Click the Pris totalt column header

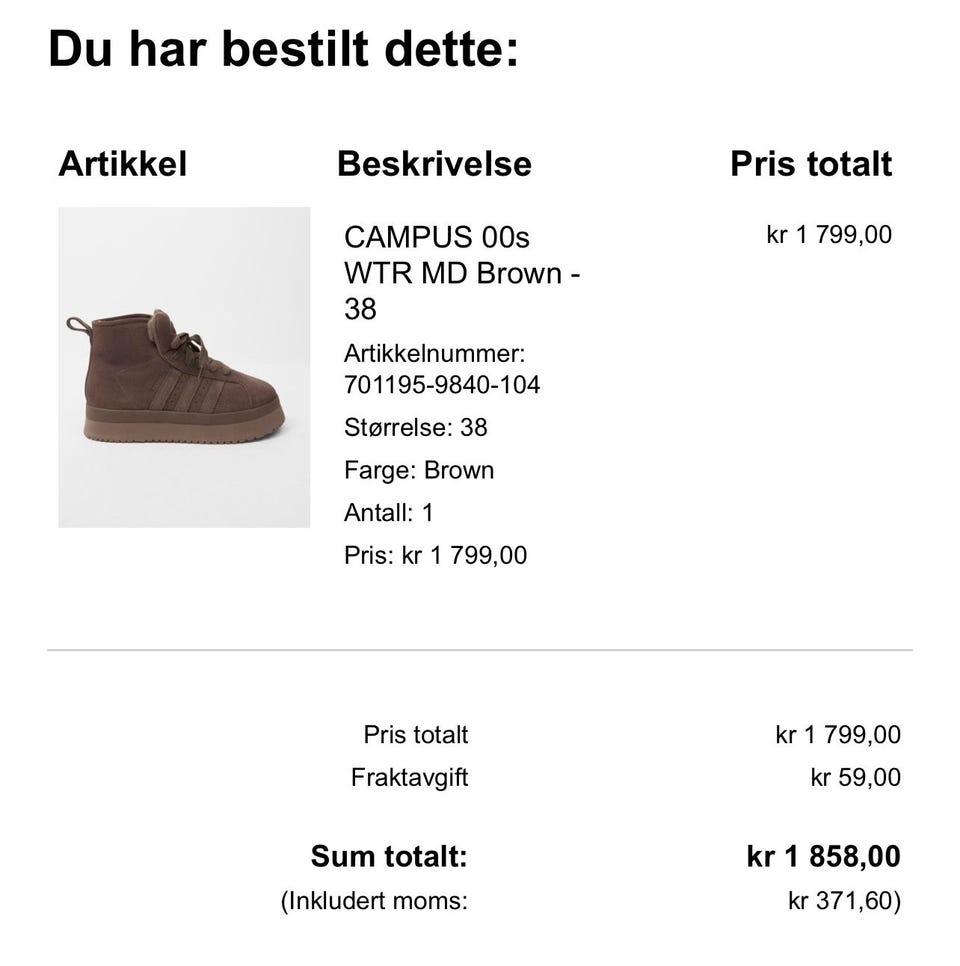pos(811,164)
